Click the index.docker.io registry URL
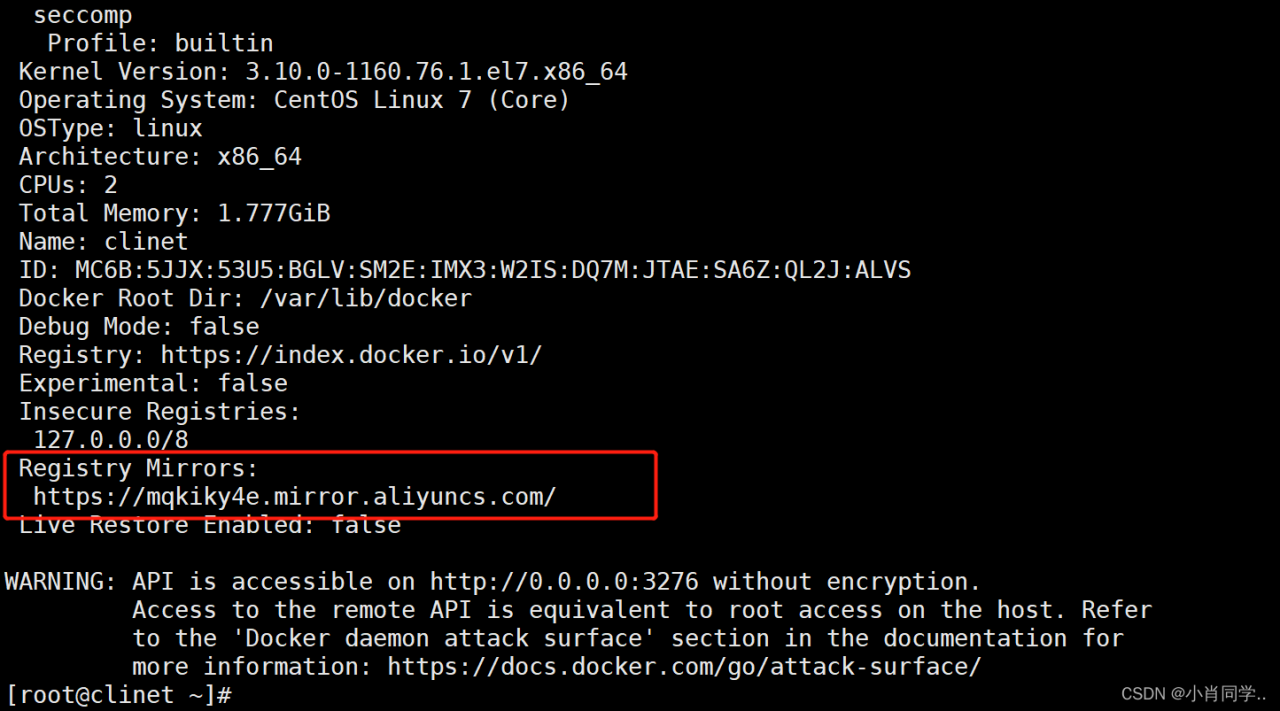The height and width of the screenshot is (711, 1280). [351, 354]
